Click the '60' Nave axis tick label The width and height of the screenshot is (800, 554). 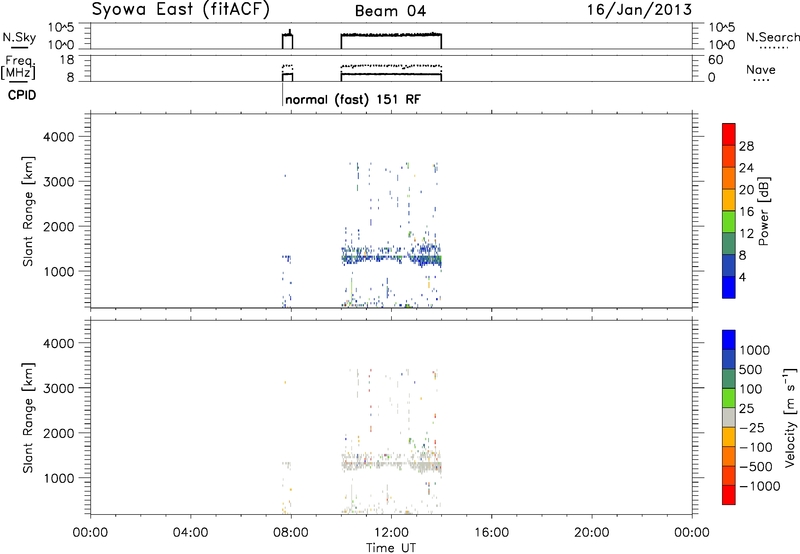(x=715, y=60)
